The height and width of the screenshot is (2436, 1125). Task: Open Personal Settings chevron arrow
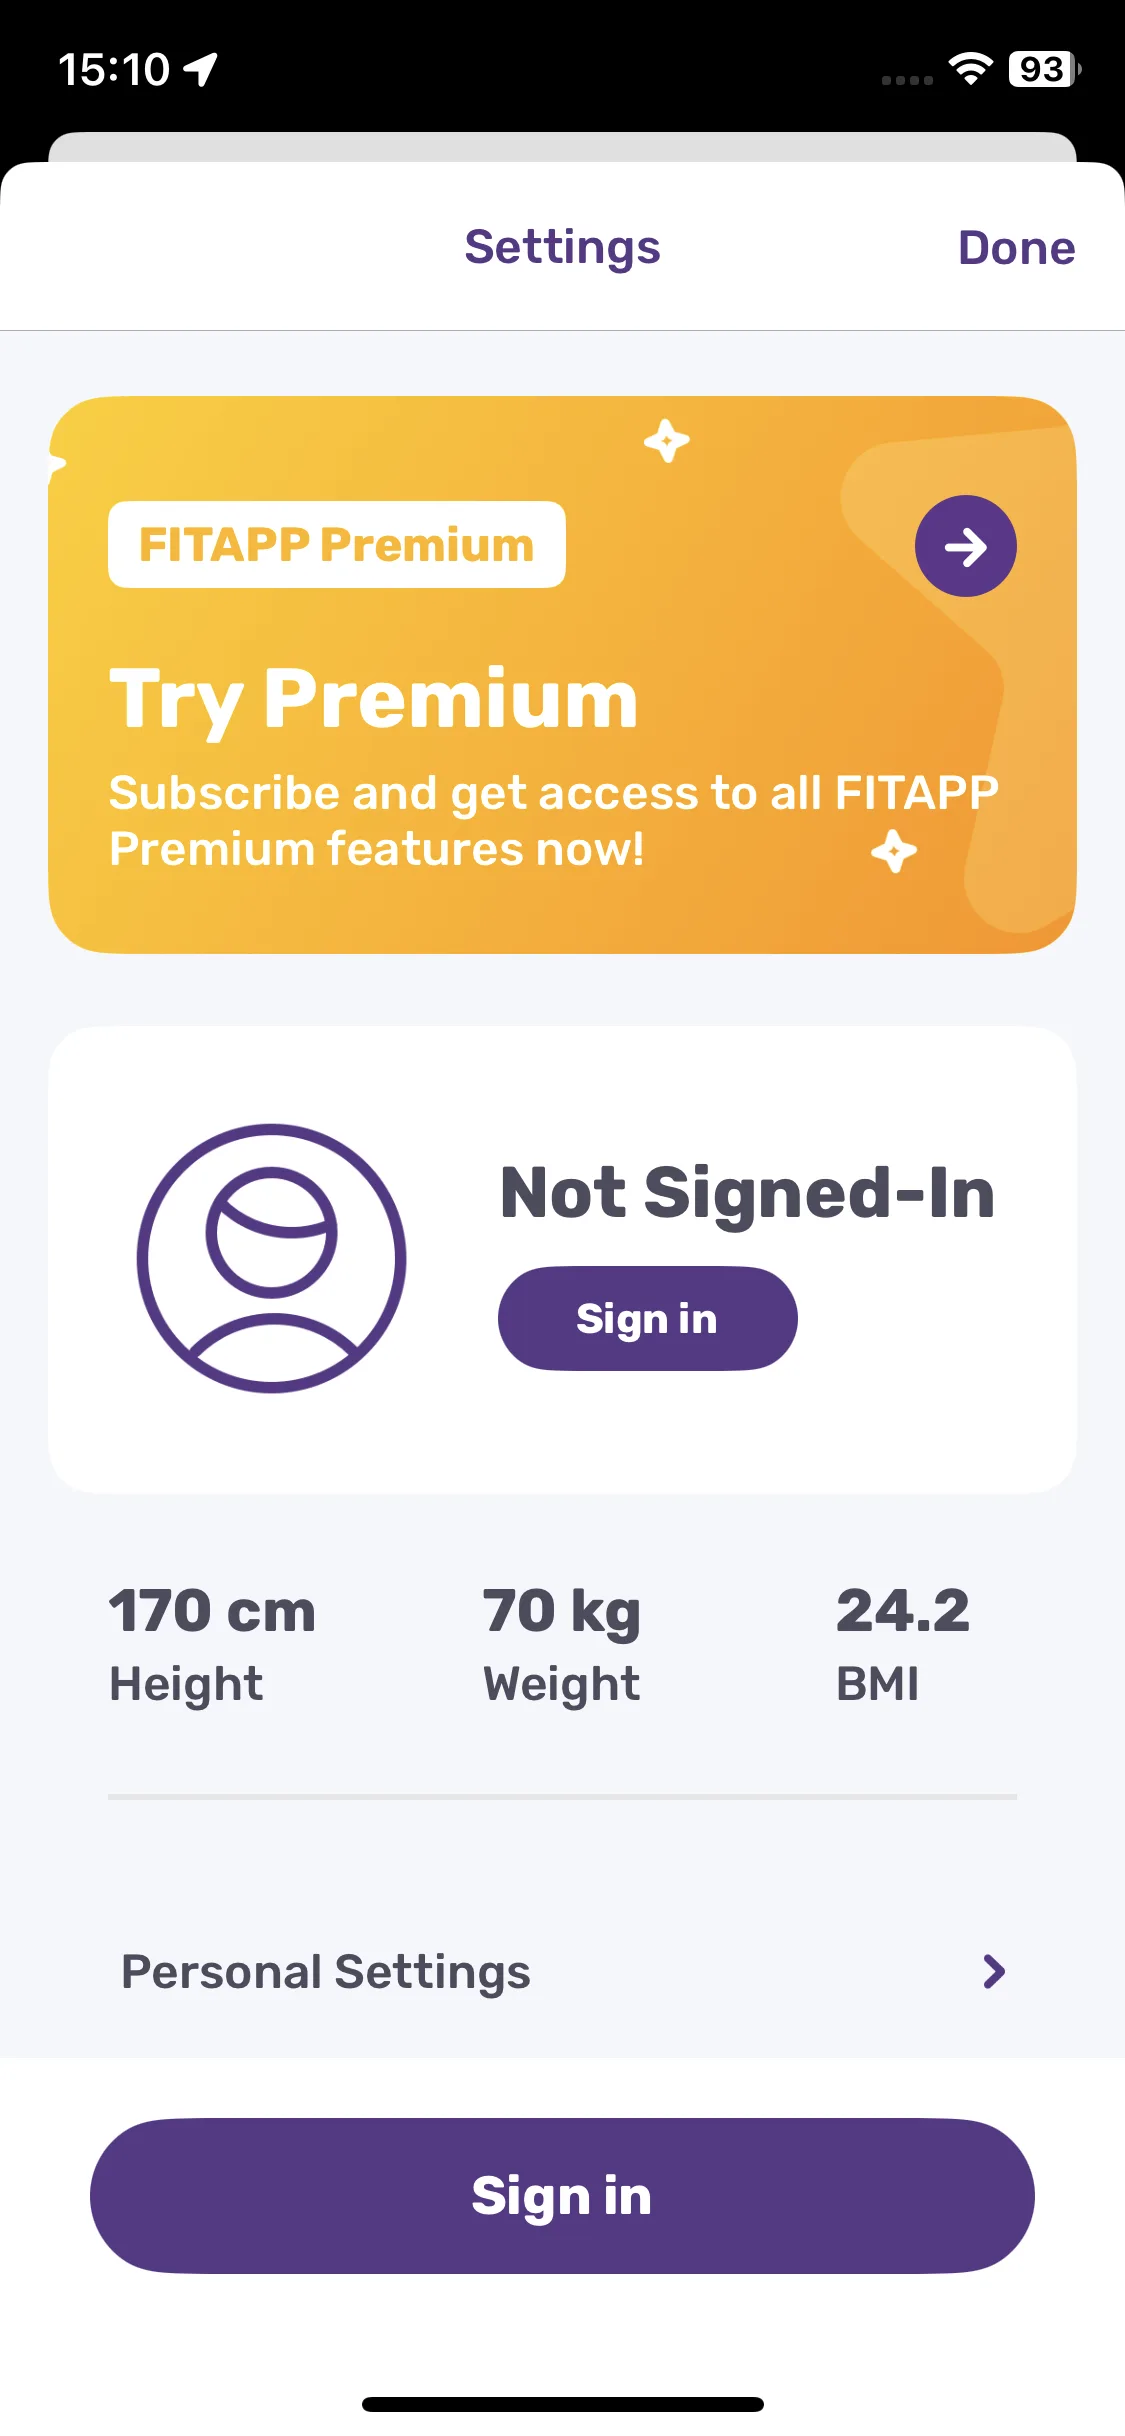pos(993,1972)
